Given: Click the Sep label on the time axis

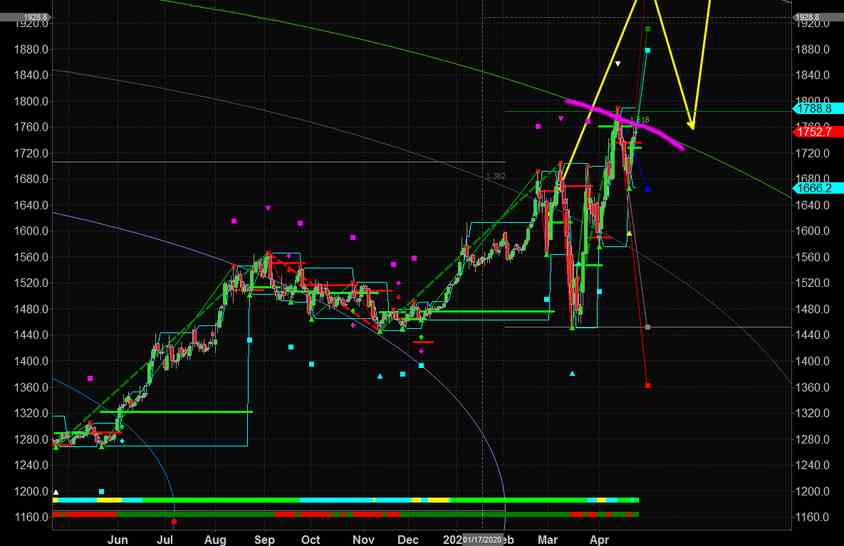Looking at the screenshot, I should (264, 538).
